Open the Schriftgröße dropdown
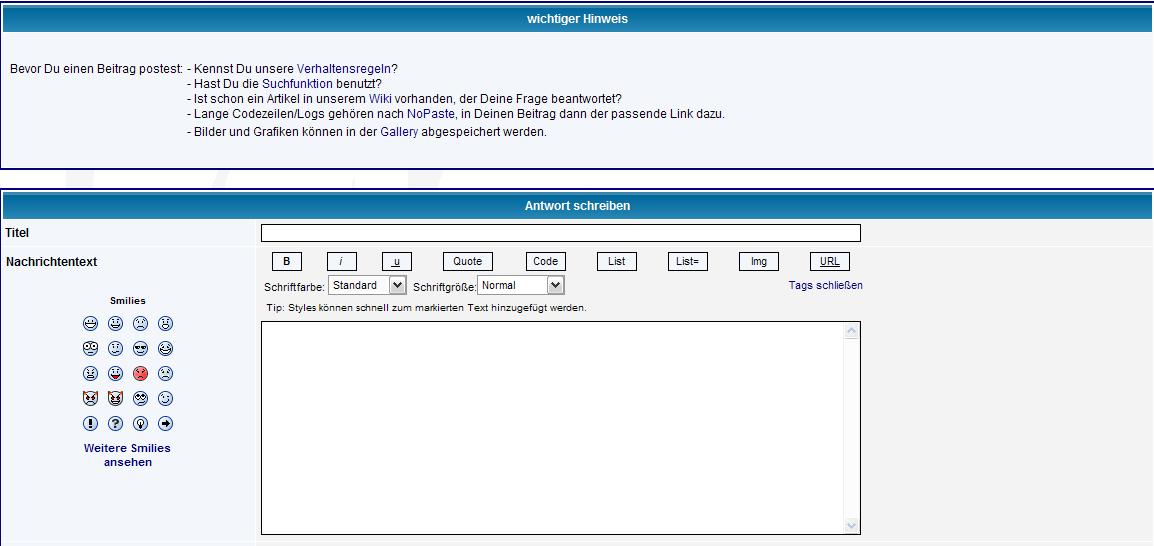 click(521, 285)
